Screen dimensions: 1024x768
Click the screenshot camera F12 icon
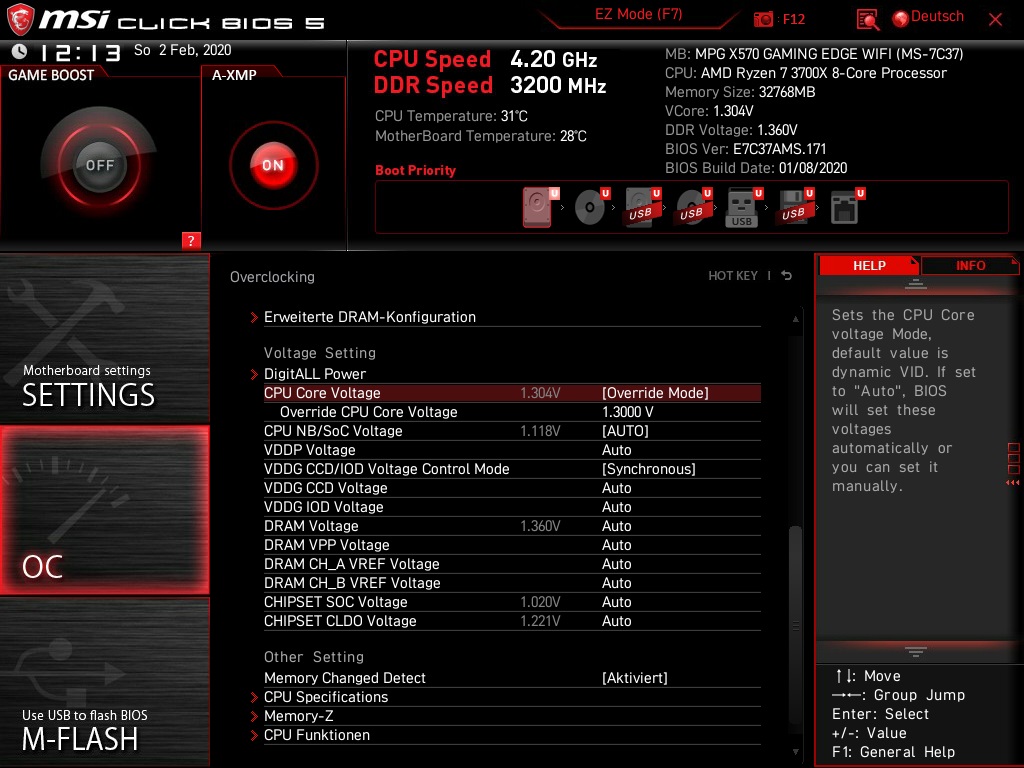coord(763,17)
